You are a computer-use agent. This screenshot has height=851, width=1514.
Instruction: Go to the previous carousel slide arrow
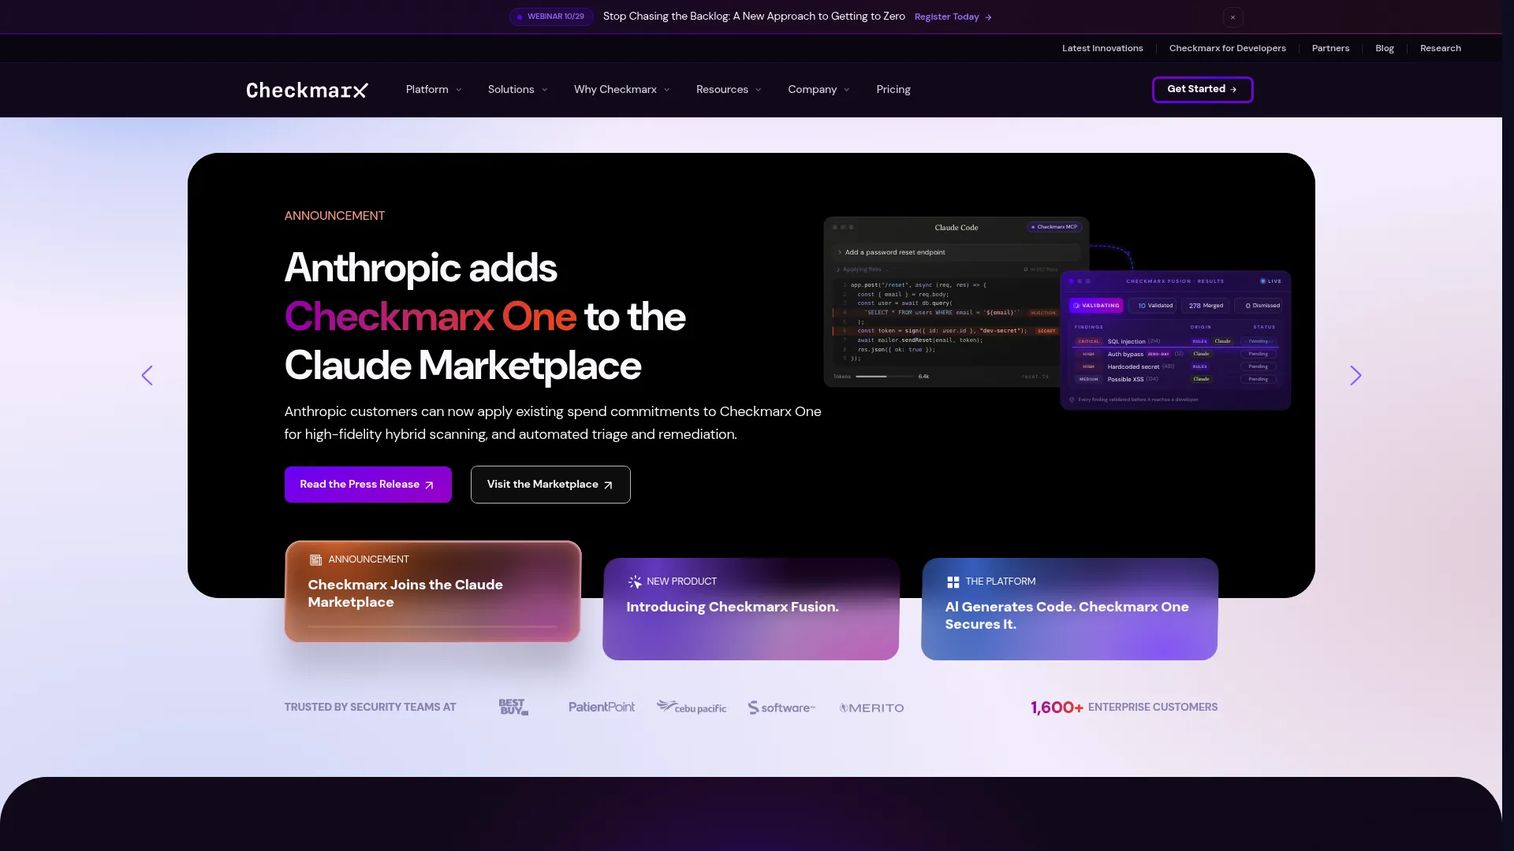click(147, 376)
